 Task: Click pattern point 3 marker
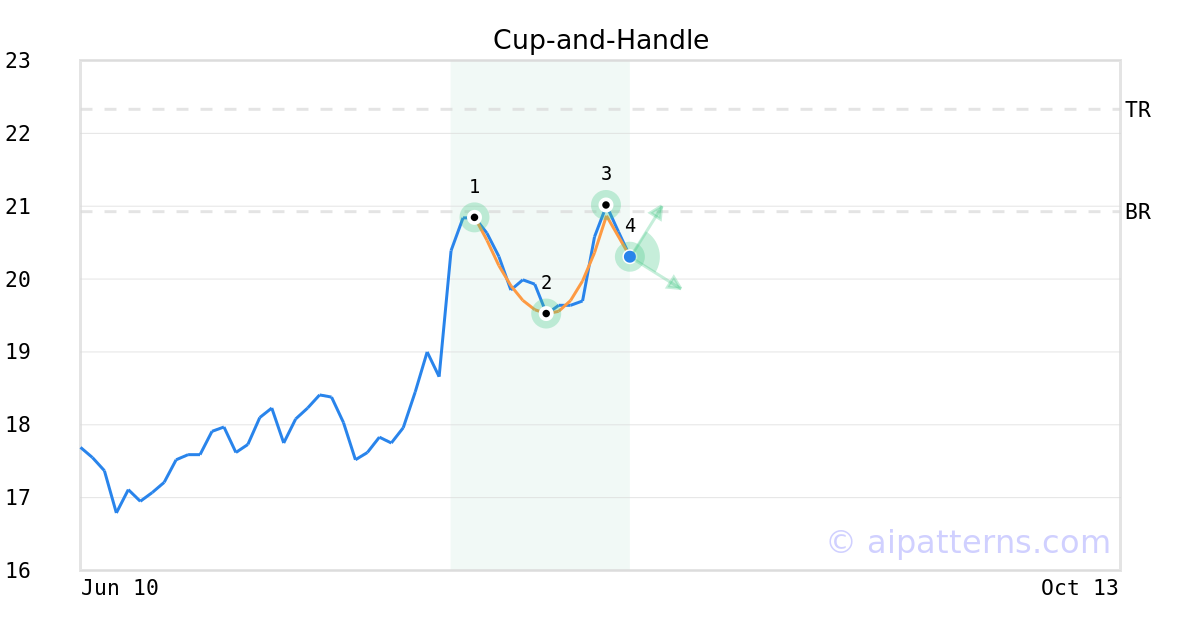tap(606, 205)
